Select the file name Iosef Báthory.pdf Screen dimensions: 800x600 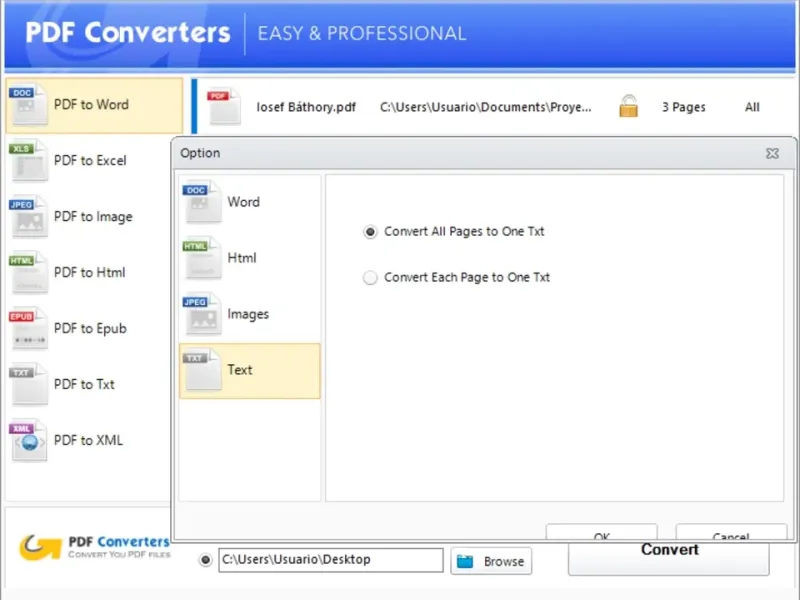[x=306, y=107]
